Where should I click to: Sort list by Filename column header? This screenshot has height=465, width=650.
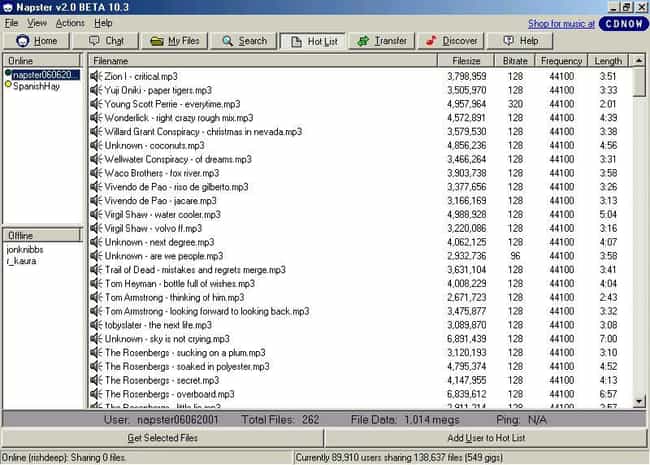point(263,61)
